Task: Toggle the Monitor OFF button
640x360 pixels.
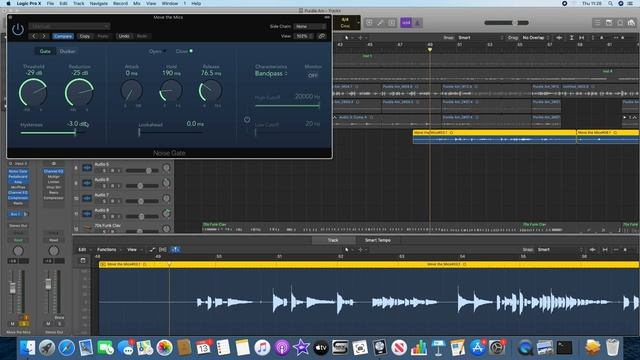Action: 313,76
